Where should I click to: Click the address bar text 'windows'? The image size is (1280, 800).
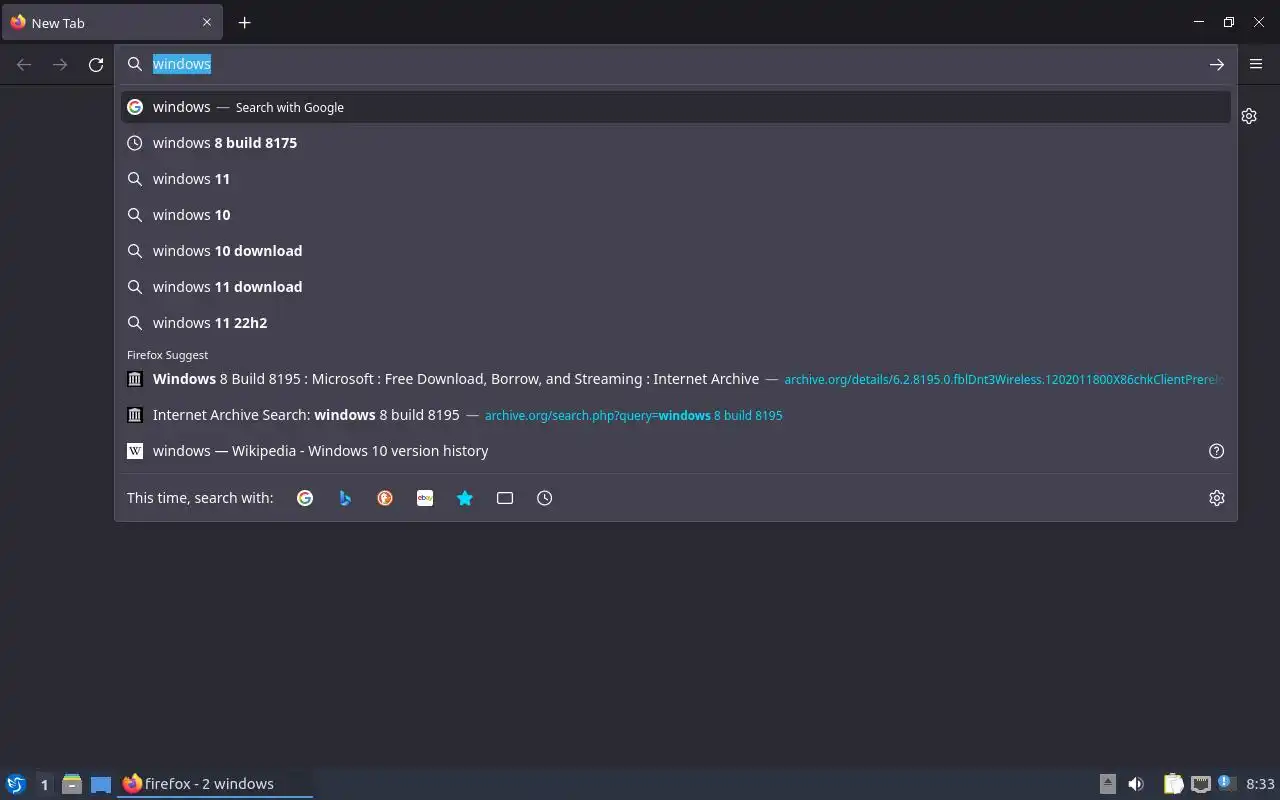(181, 64)
